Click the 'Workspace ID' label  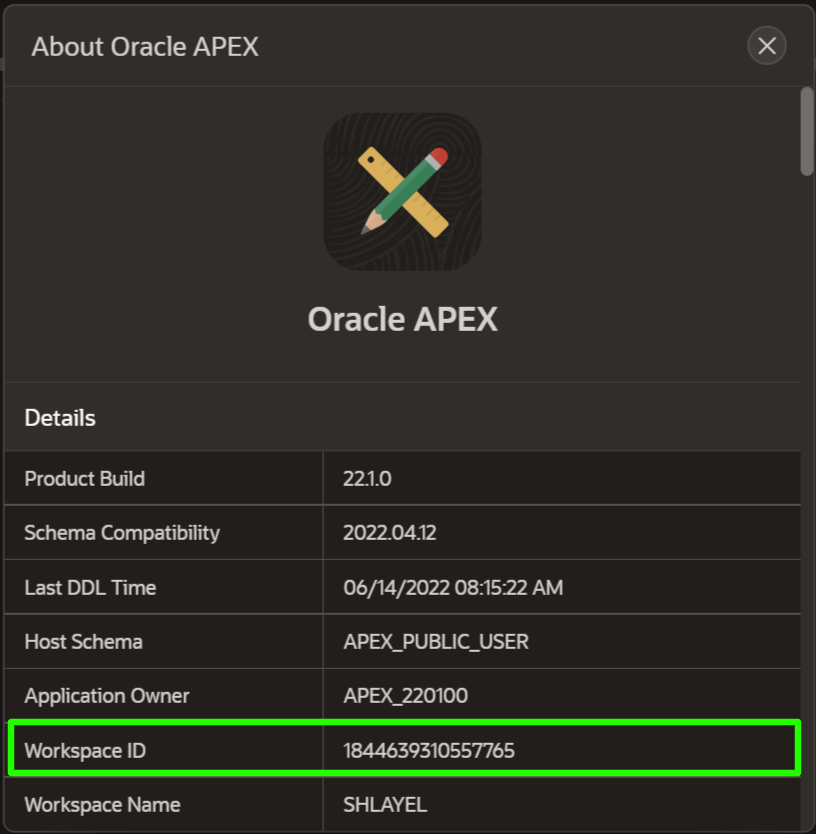click(x=85, y=751)
